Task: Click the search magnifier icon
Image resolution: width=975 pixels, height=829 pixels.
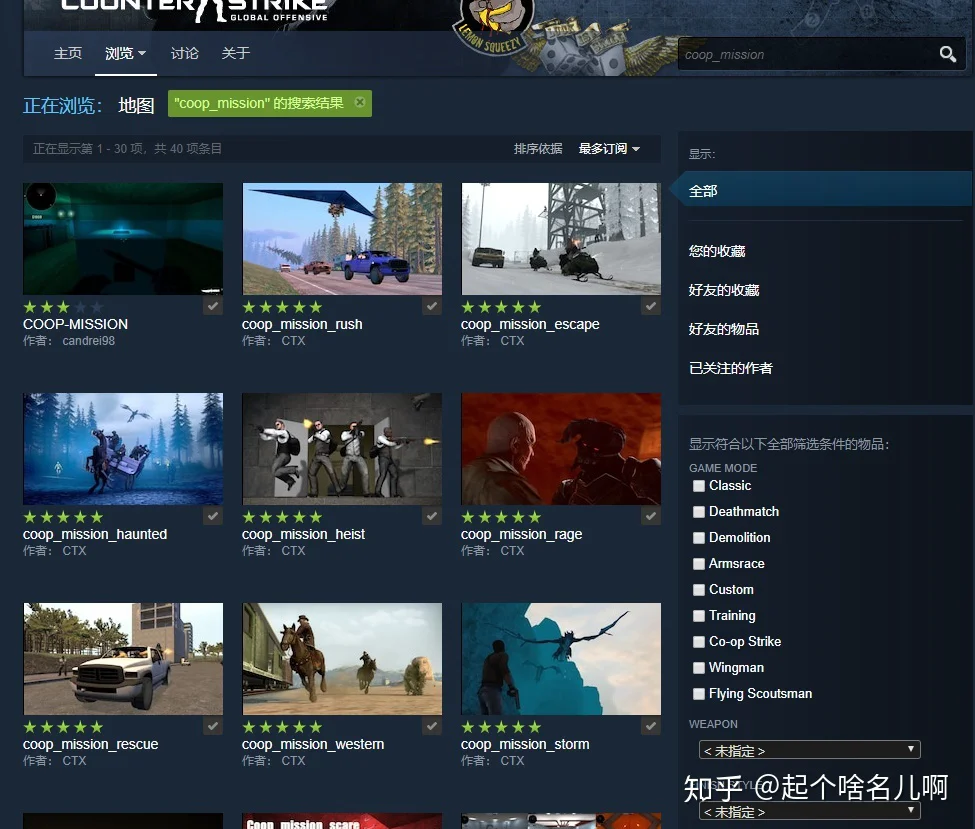Action: 947,54
